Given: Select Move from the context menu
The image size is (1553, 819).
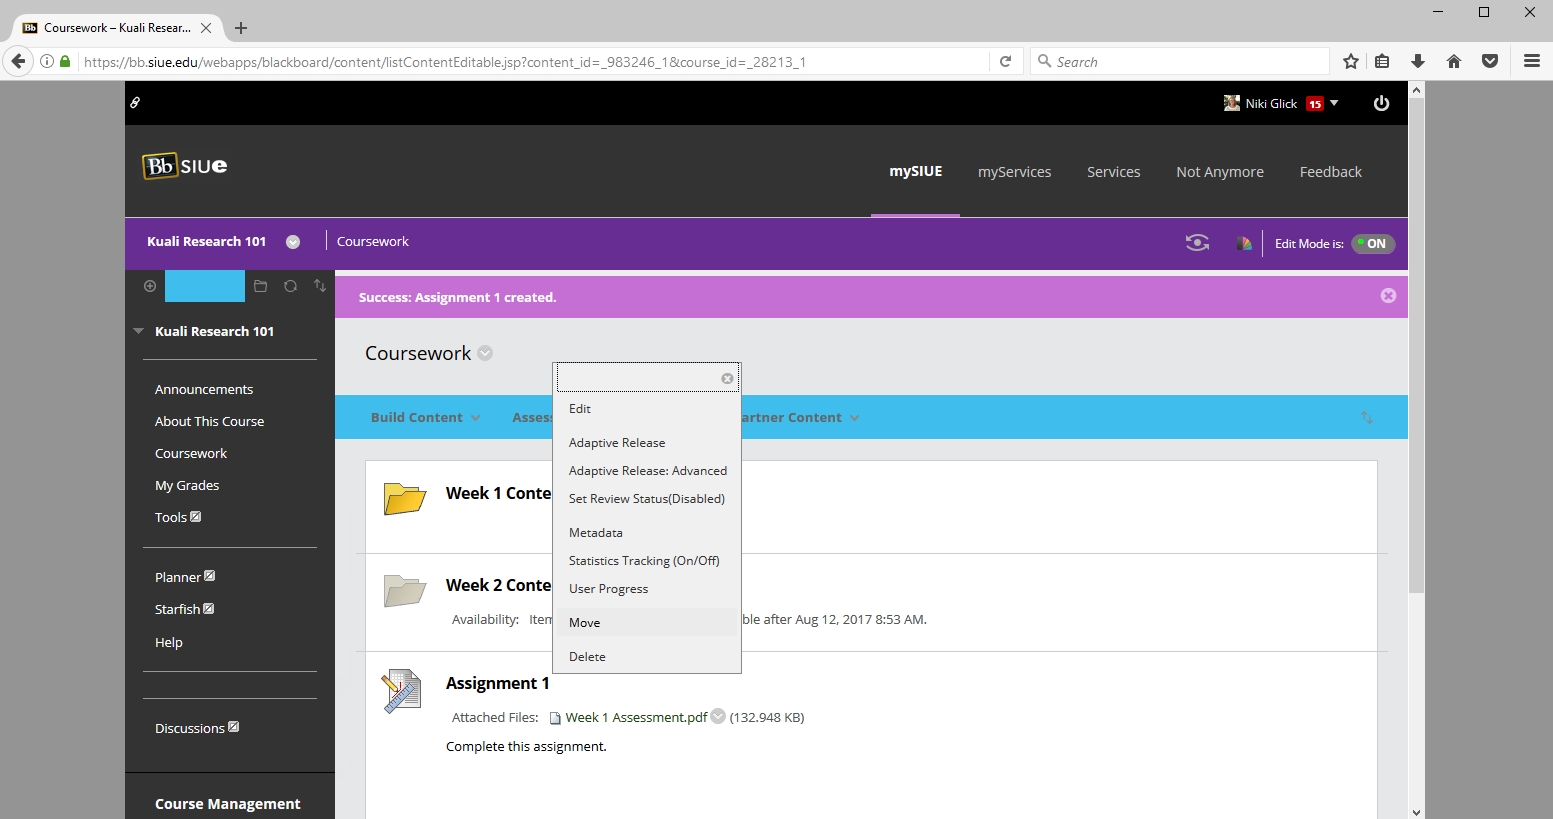Looking at the screenshot, I should pos(585,623).
